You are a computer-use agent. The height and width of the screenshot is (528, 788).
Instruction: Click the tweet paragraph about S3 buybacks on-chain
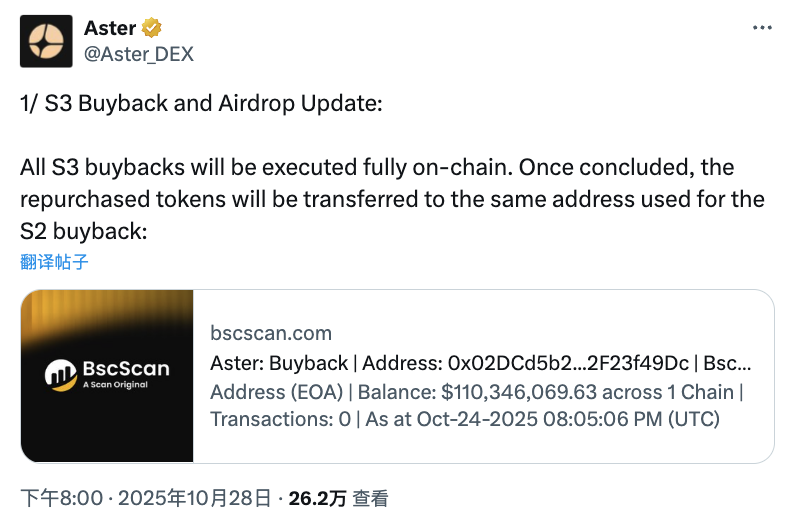[x=392, y=198]
